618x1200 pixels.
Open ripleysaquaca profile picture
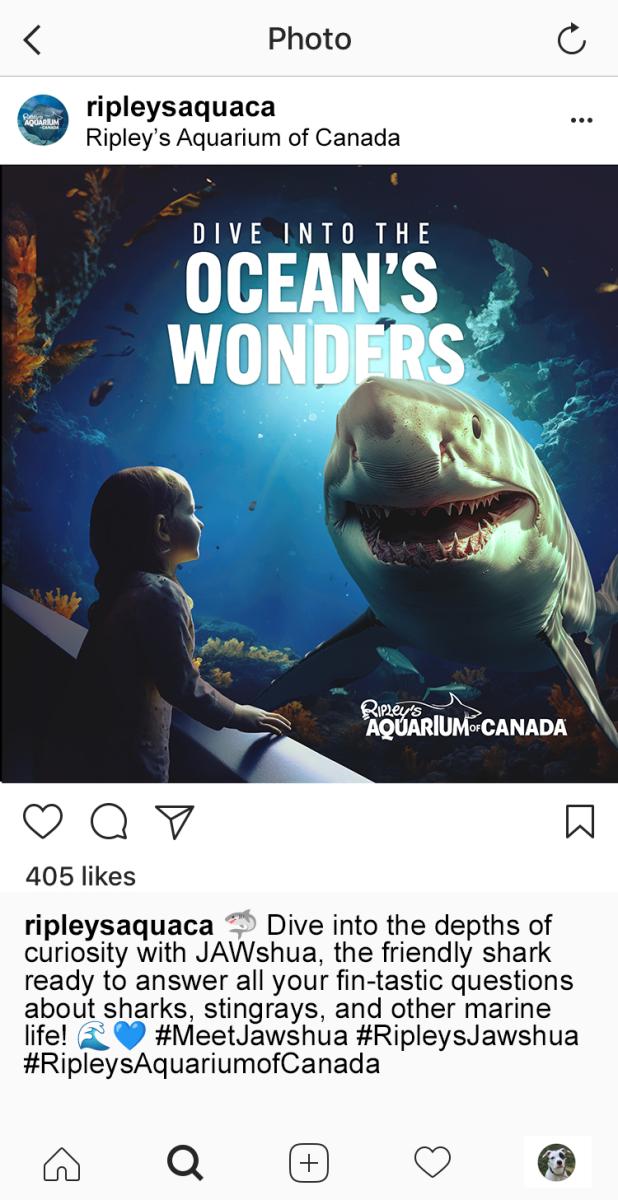44,120
